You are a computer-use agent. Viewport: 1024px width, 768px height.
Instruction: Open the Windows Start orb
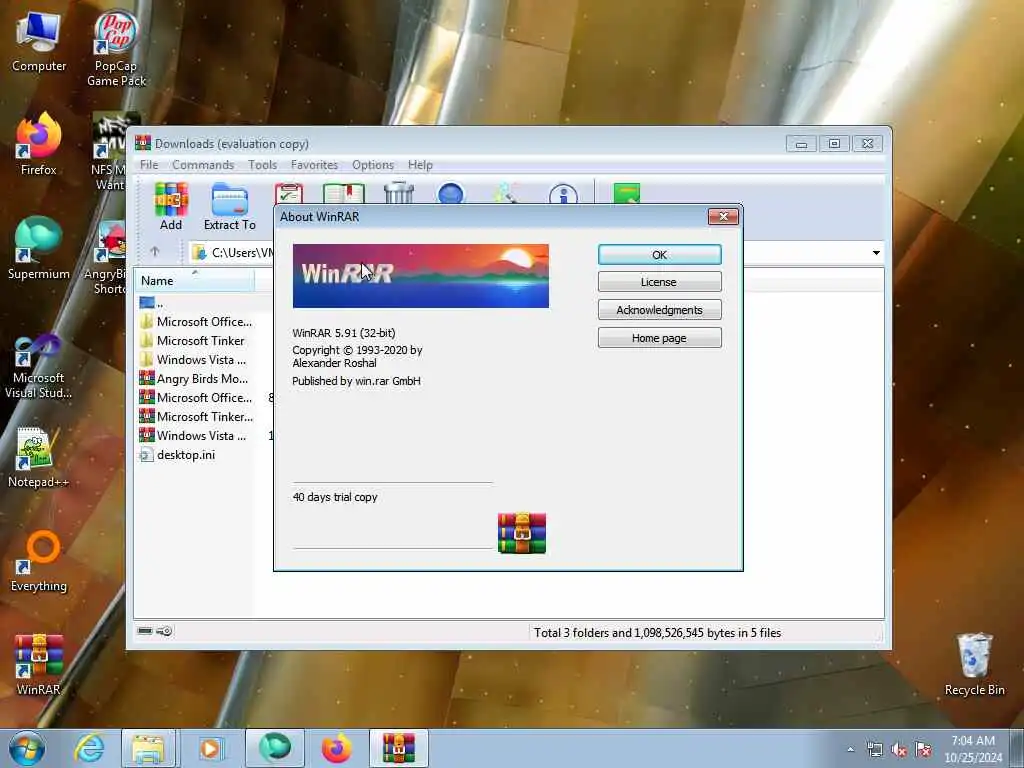pos(27,748)
